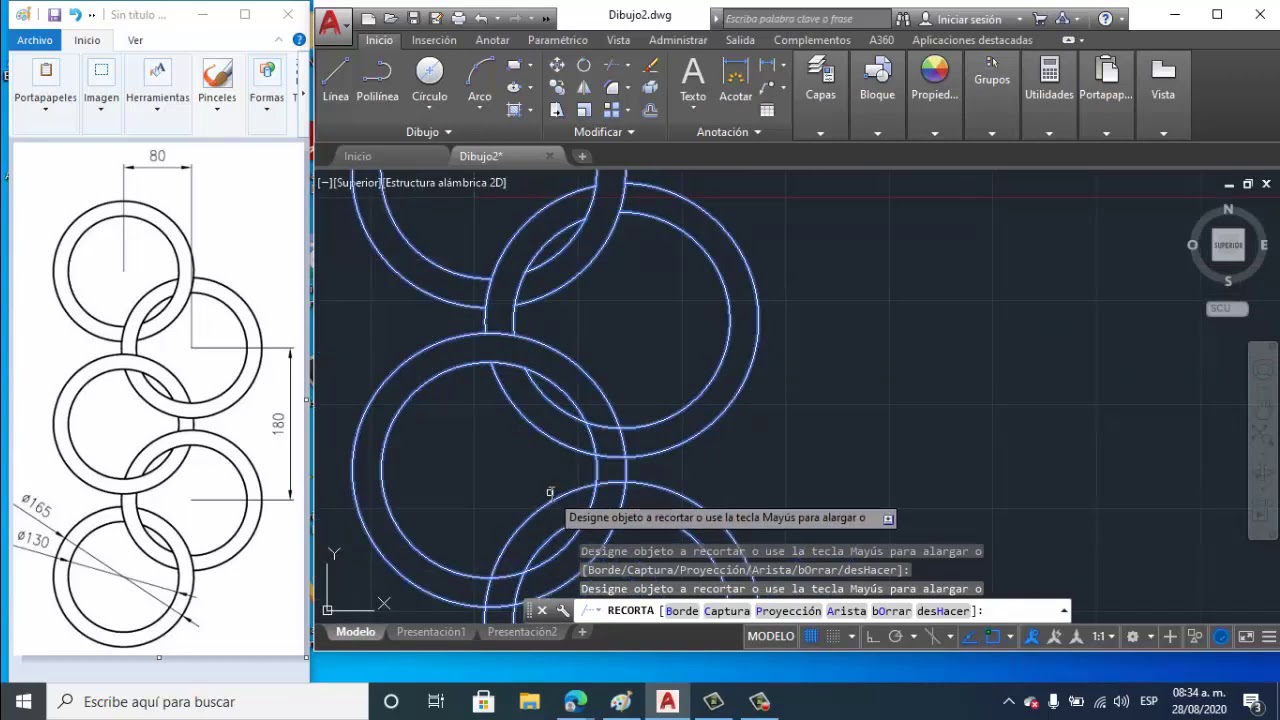This screenshot has height=720, width=1280.
Task: Toggle polar tracking in status bar
Action: click(895, 636)
